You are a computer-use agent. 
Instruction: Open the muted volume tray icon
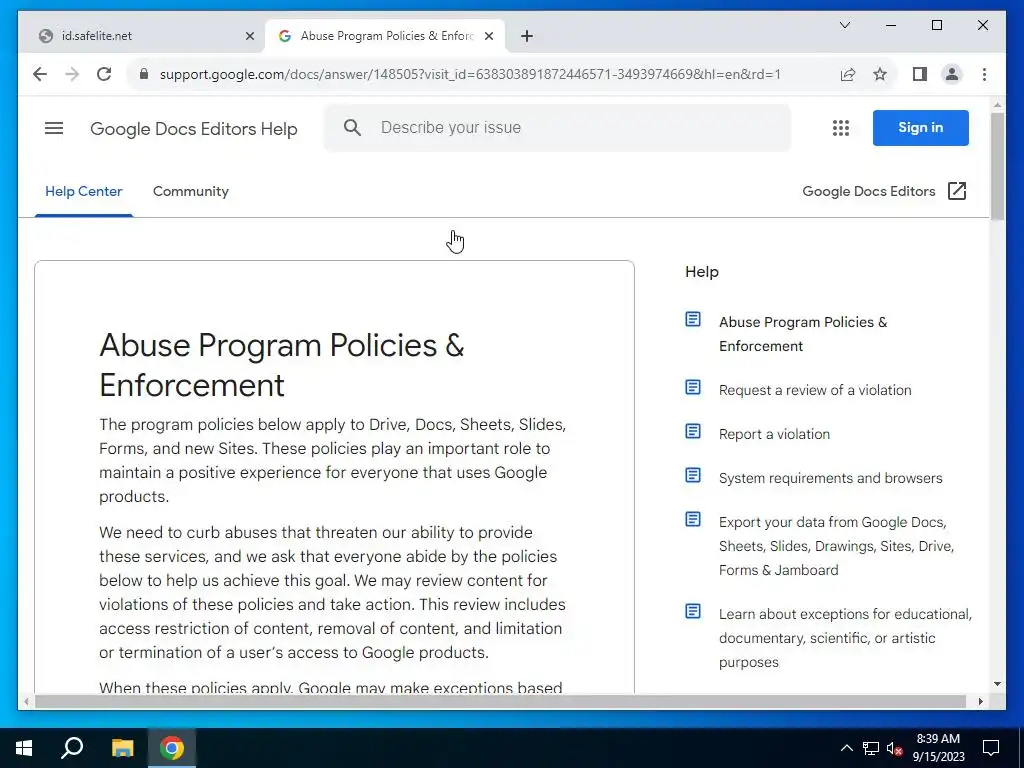click(x=895, y=748)
